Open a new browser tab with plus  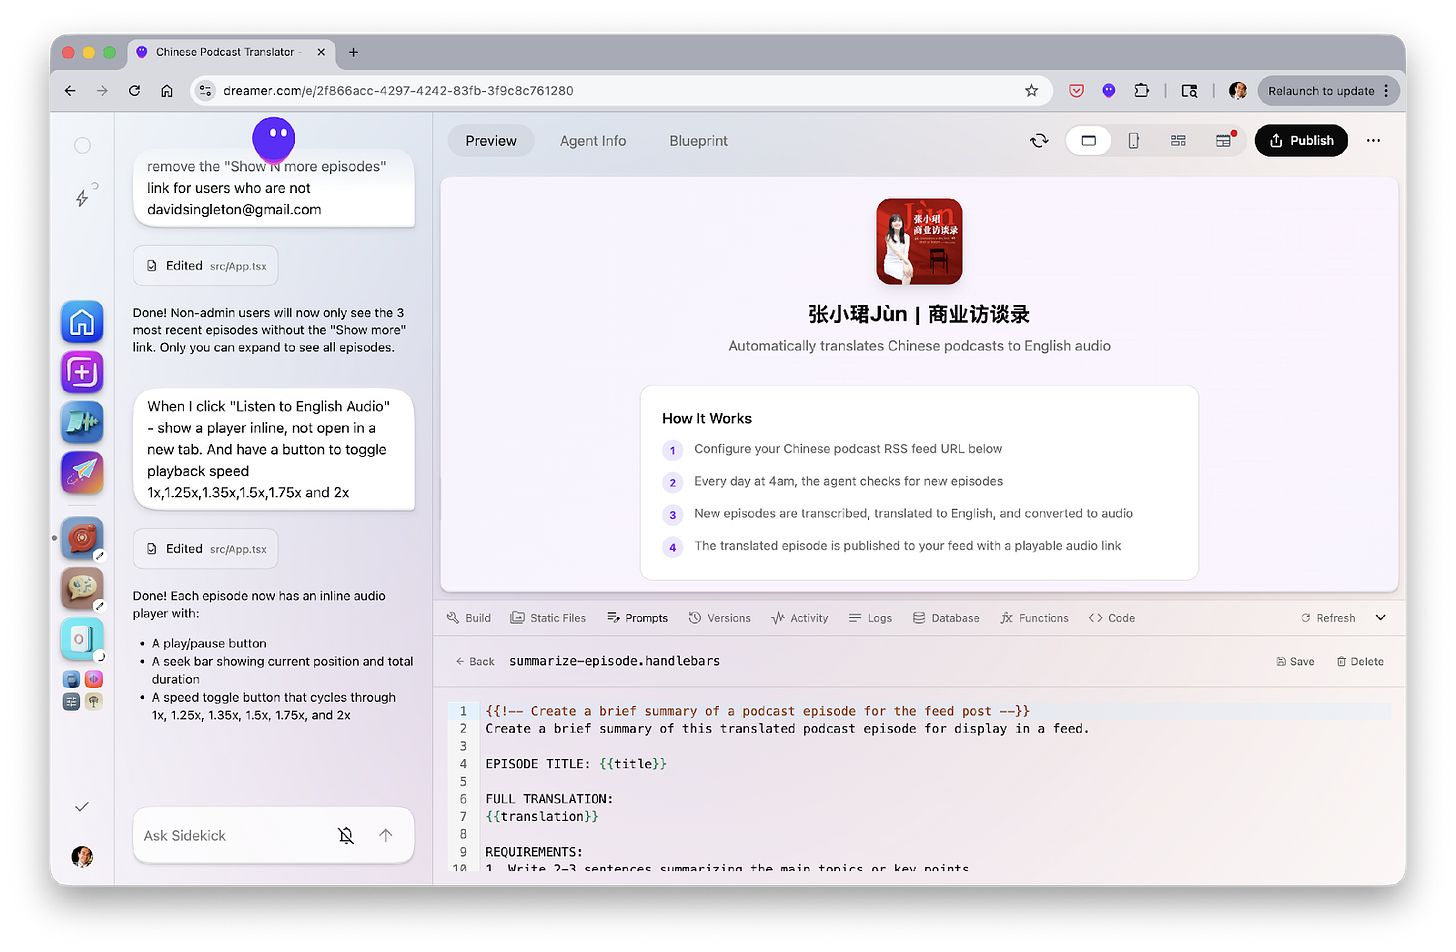click(x=353, y=52)
